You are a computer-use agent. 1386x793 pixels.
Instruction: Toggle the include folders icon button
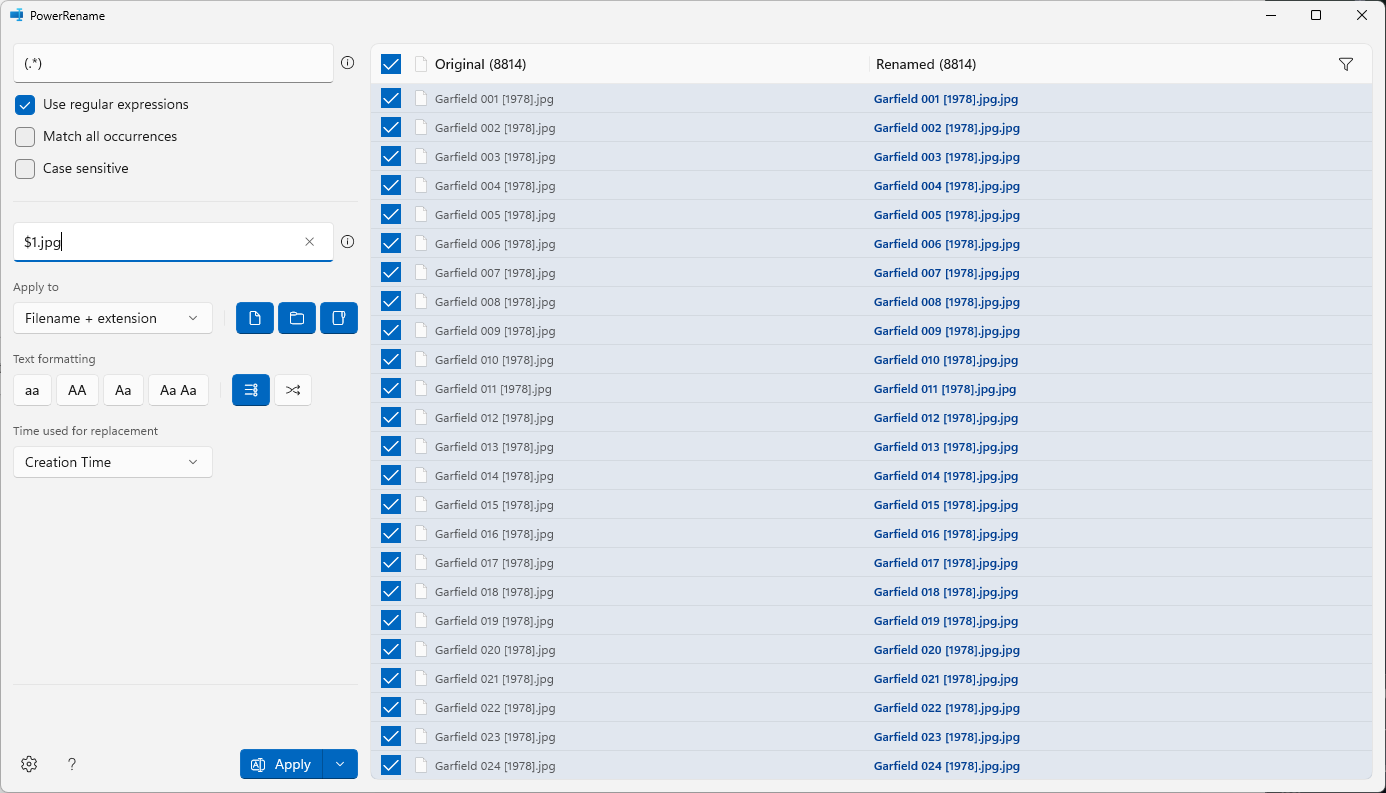pyautogui.click(x=297, y=318)
